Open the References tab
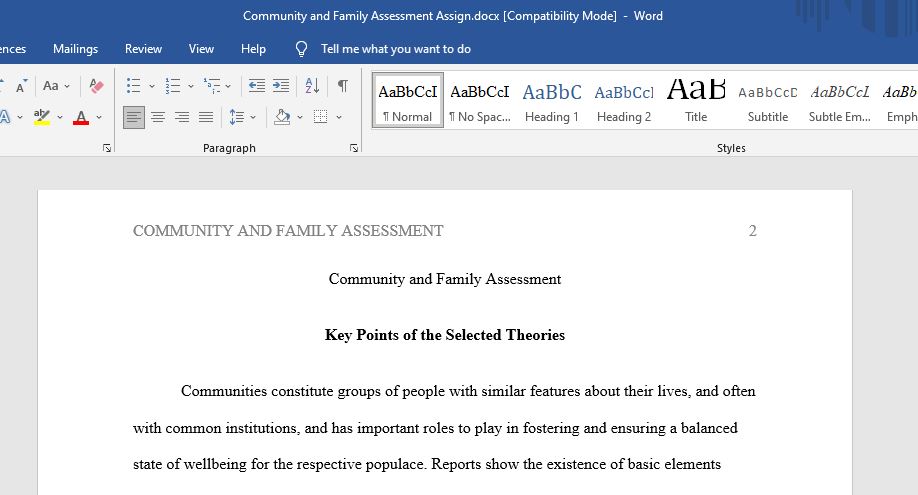 pyautogui.click(x=13, y=49)
